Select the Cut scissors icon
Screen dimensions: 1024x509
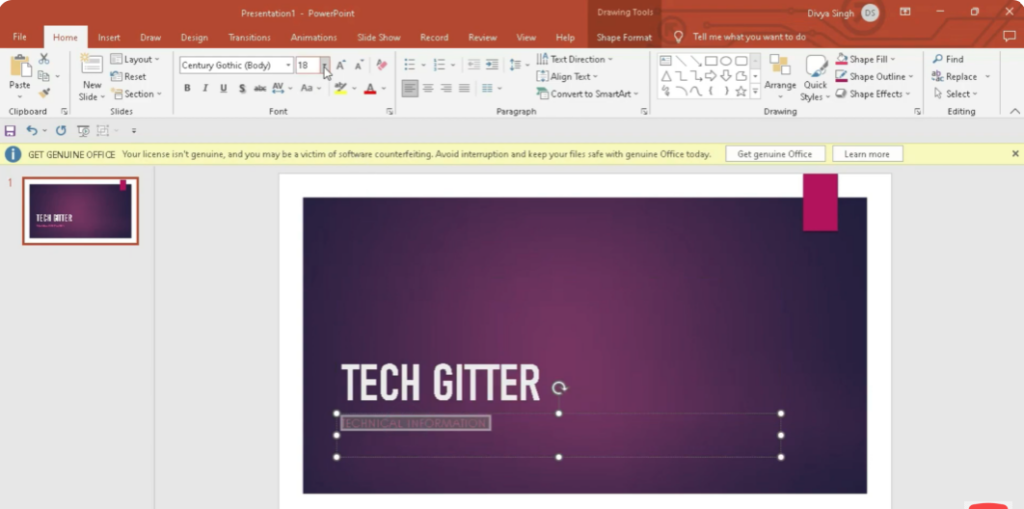click(x=44, y=59)
